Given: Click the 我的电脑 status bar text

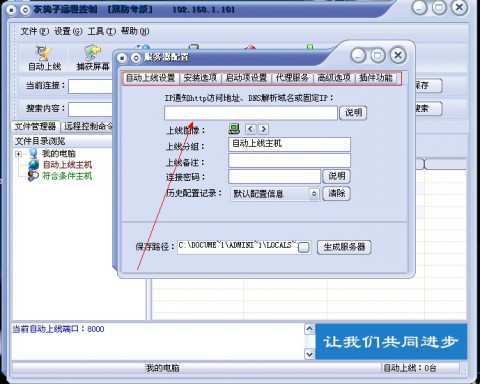Looking at the screenshot, I should click(x=163, y=368).
